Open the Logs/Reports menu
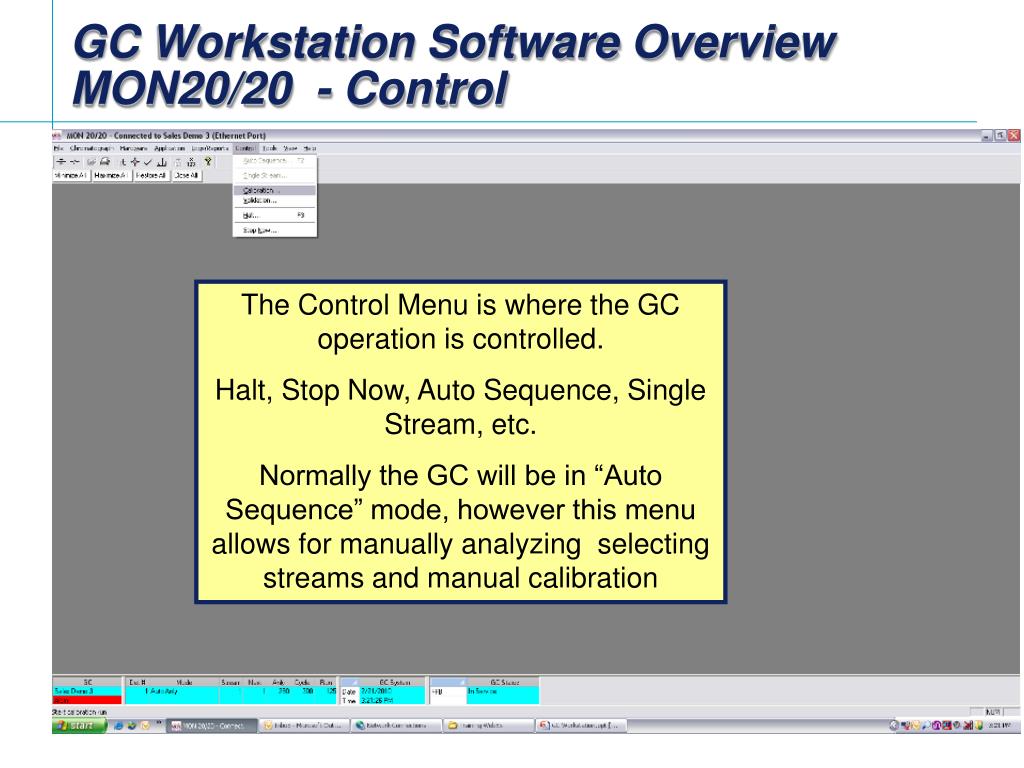 [210, 148]
